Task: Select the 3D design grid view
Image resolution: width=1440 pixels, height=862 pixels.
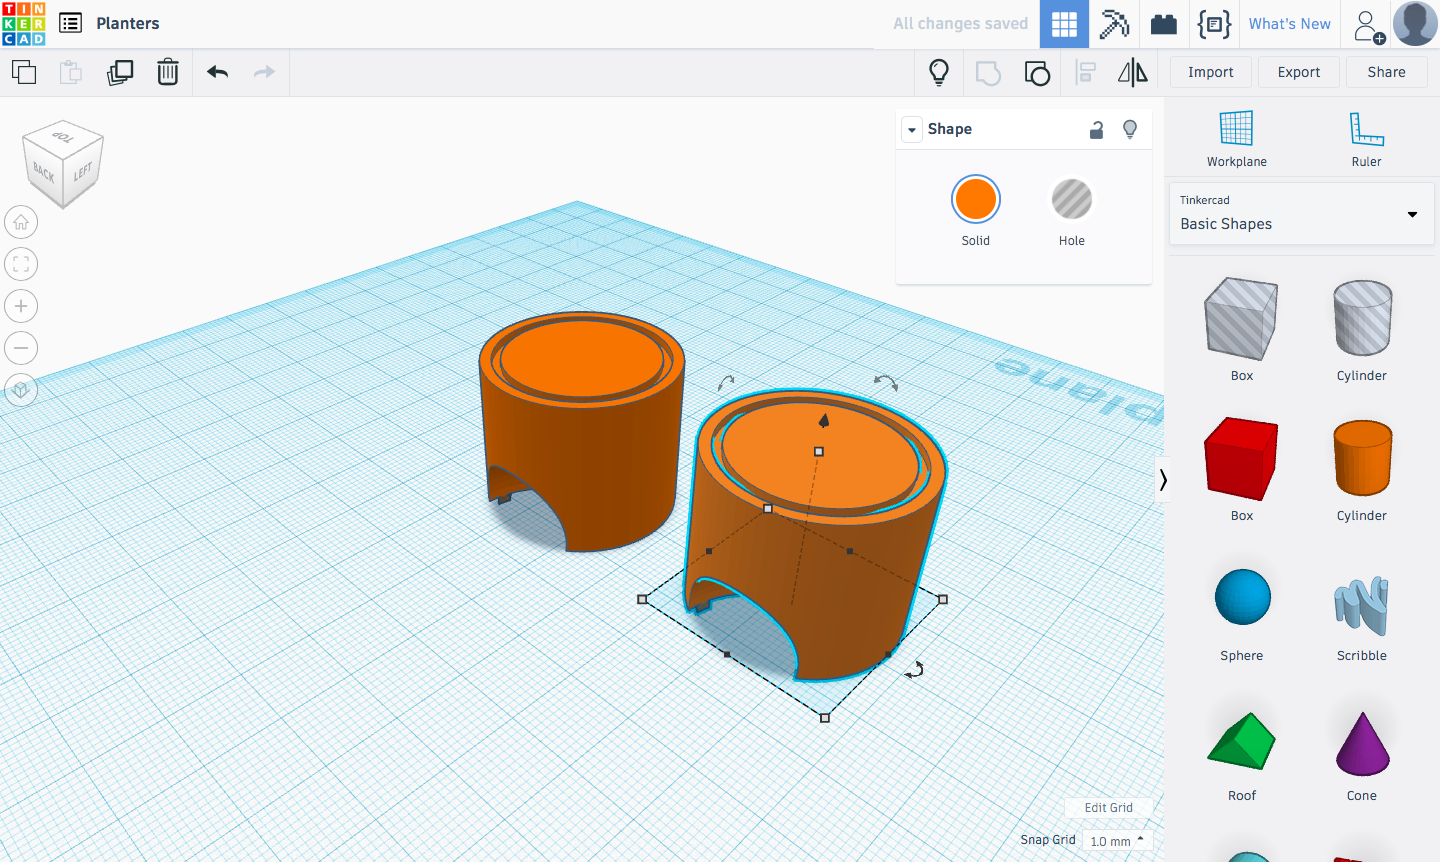Action: click(1064, 24)
